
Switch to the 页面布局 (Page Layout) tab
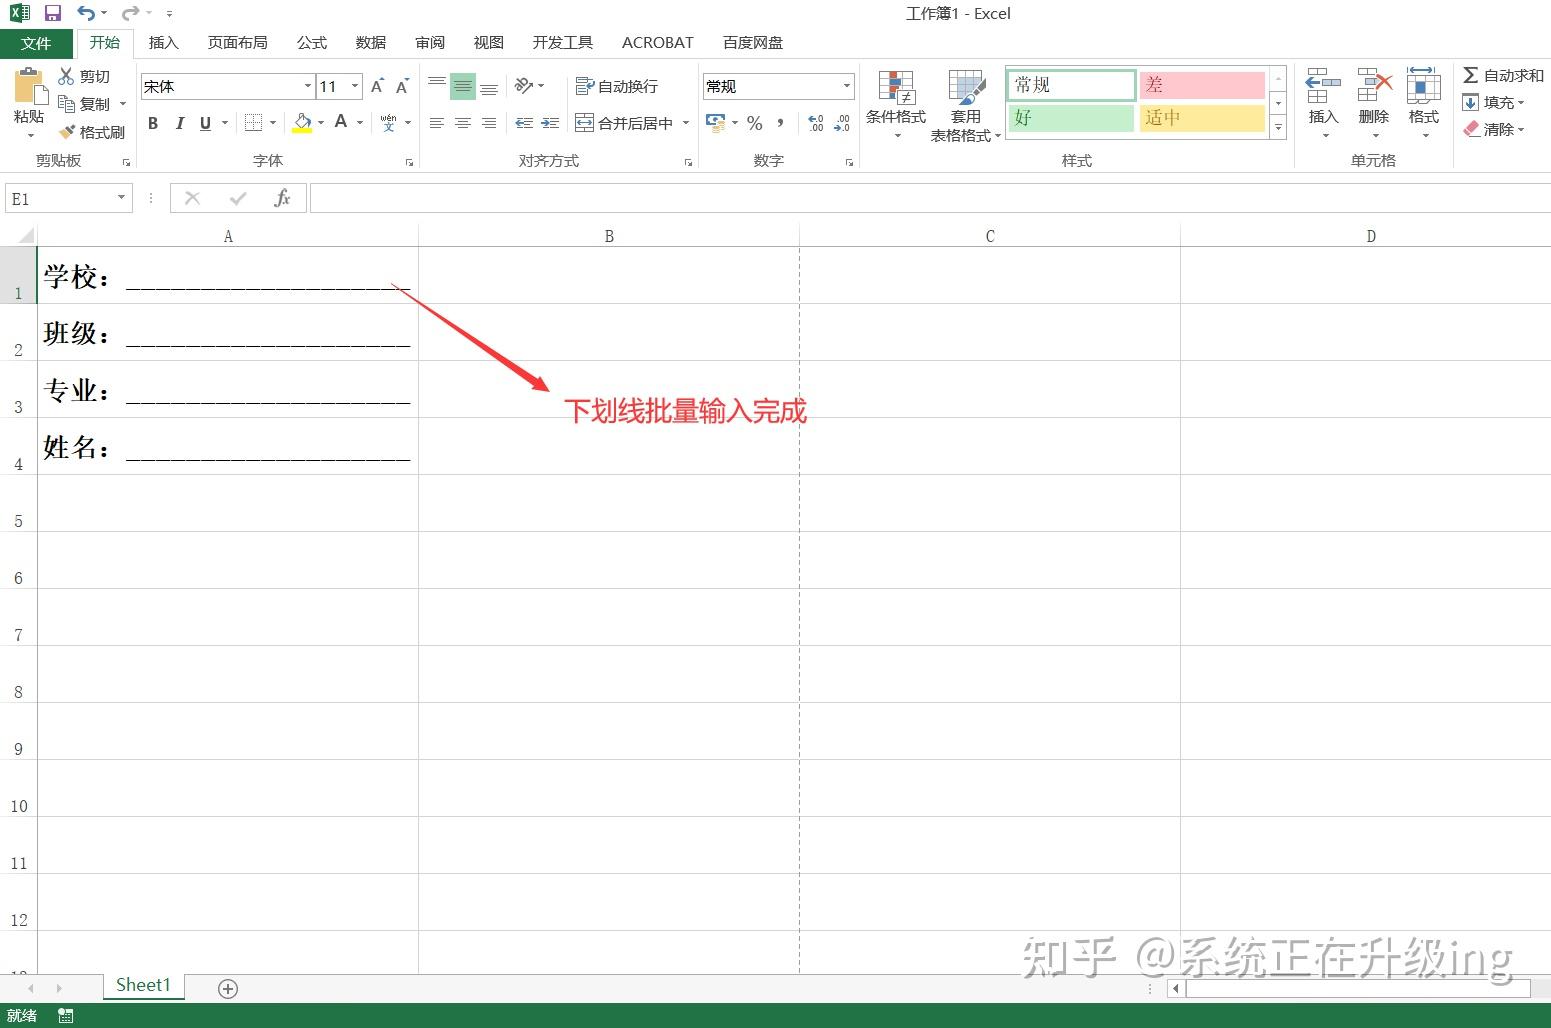pos(238,43)
